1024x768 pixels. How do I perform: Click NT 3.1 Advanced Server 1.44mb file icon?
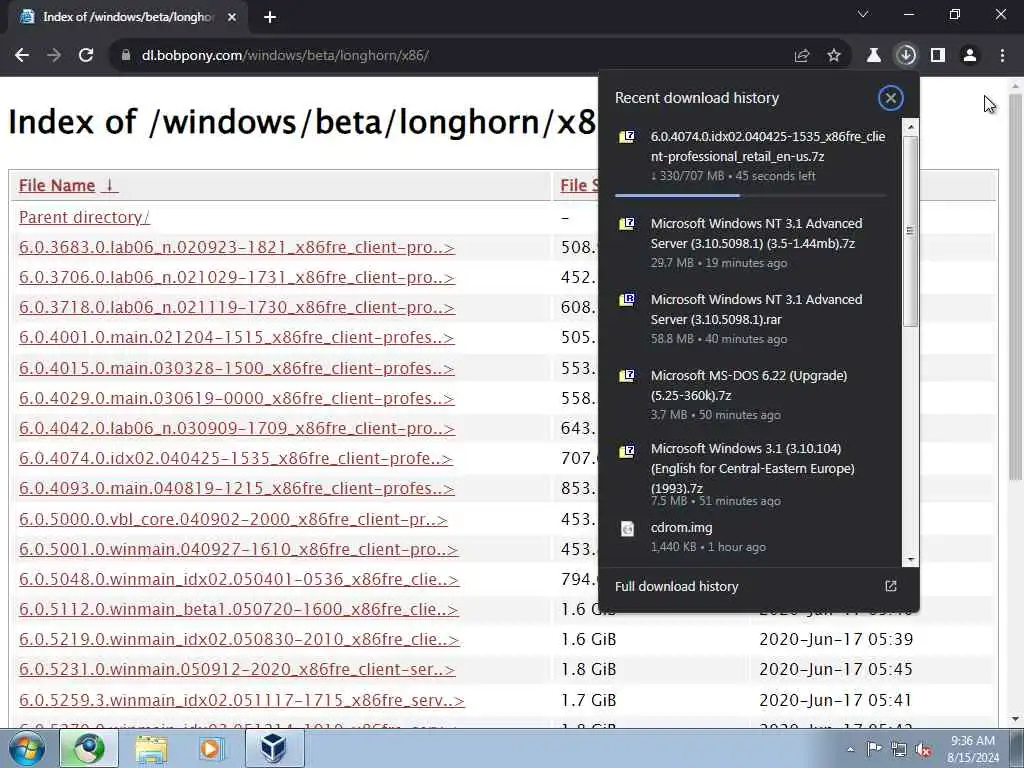(627, 224)
